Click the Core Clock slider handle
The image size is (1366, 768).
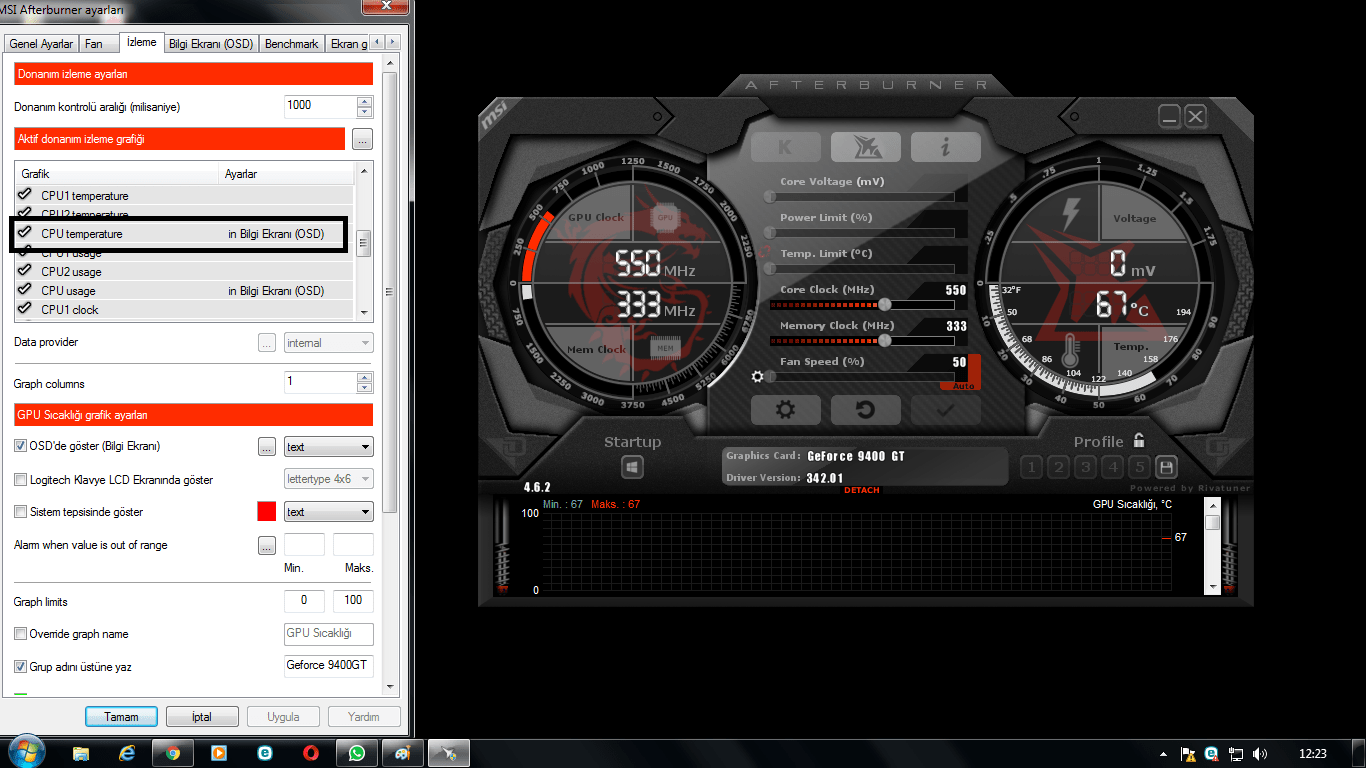pyautogui.click(x=884, y=304)
